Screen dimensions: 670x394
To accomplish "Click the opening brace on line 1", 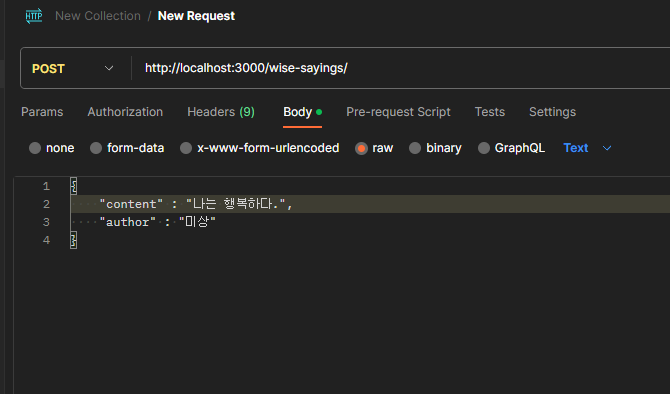I will click(x=73, y=186).
